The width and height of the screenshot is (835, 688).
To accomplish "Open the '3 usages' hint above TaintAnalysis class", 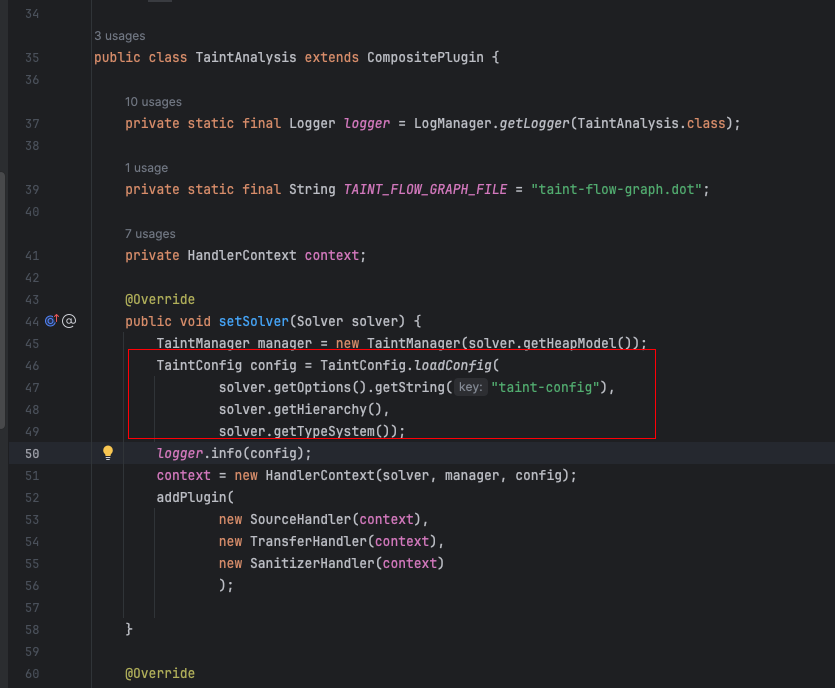I will (x=120, y=36).
